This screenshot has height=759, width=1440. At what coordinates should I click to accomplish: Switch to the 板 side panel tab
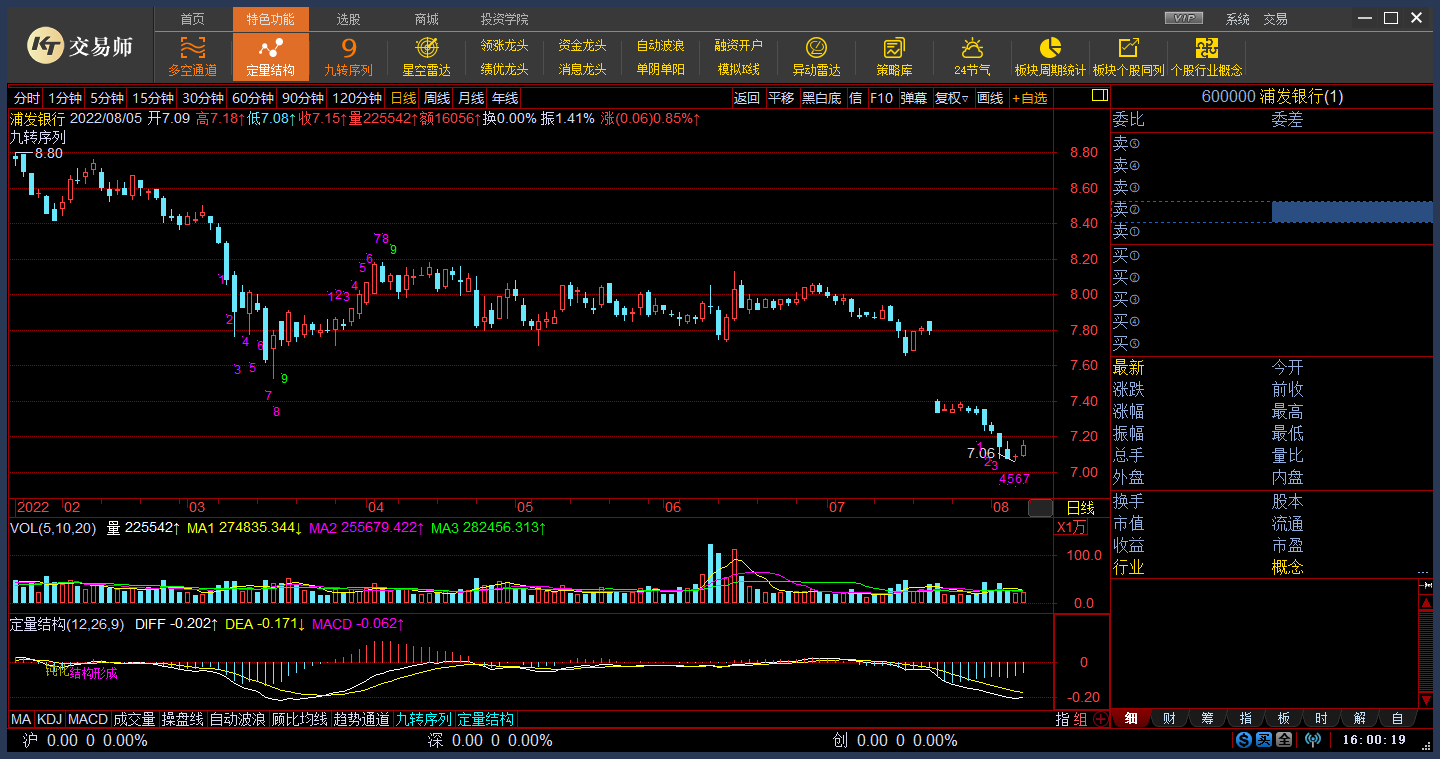1283,718
